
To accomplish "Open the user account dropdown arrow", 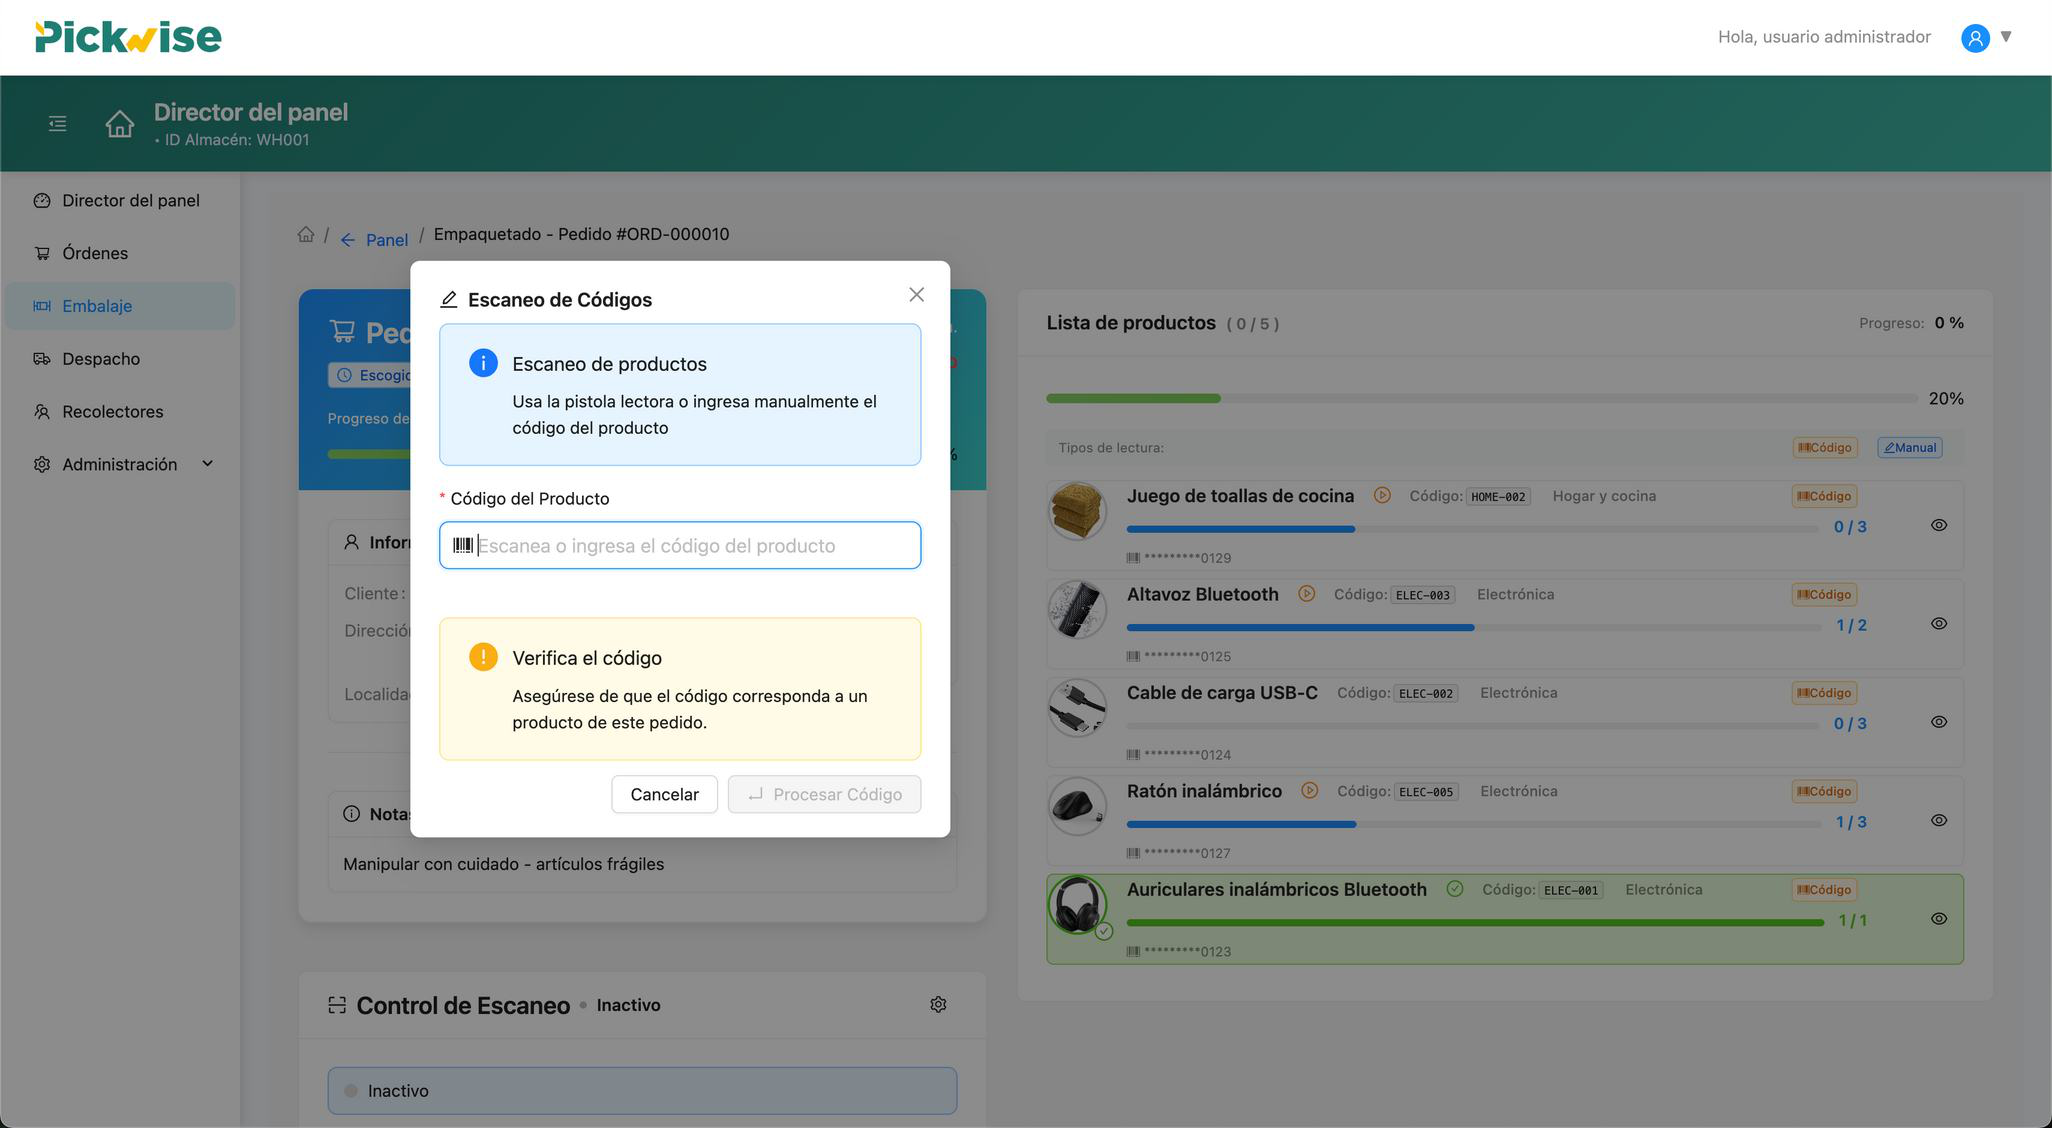I will point(2005,37).
